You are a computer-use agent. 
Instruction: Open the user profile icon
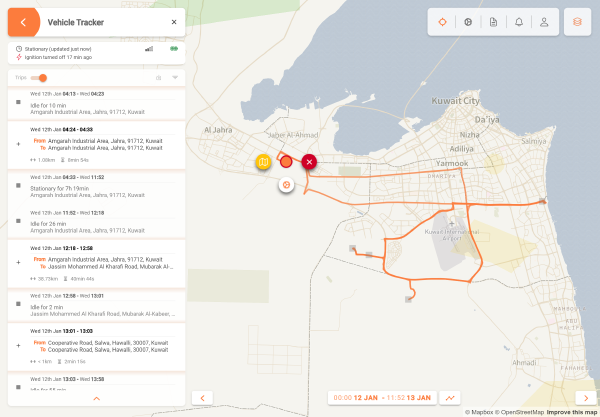(x=544, y=22)
